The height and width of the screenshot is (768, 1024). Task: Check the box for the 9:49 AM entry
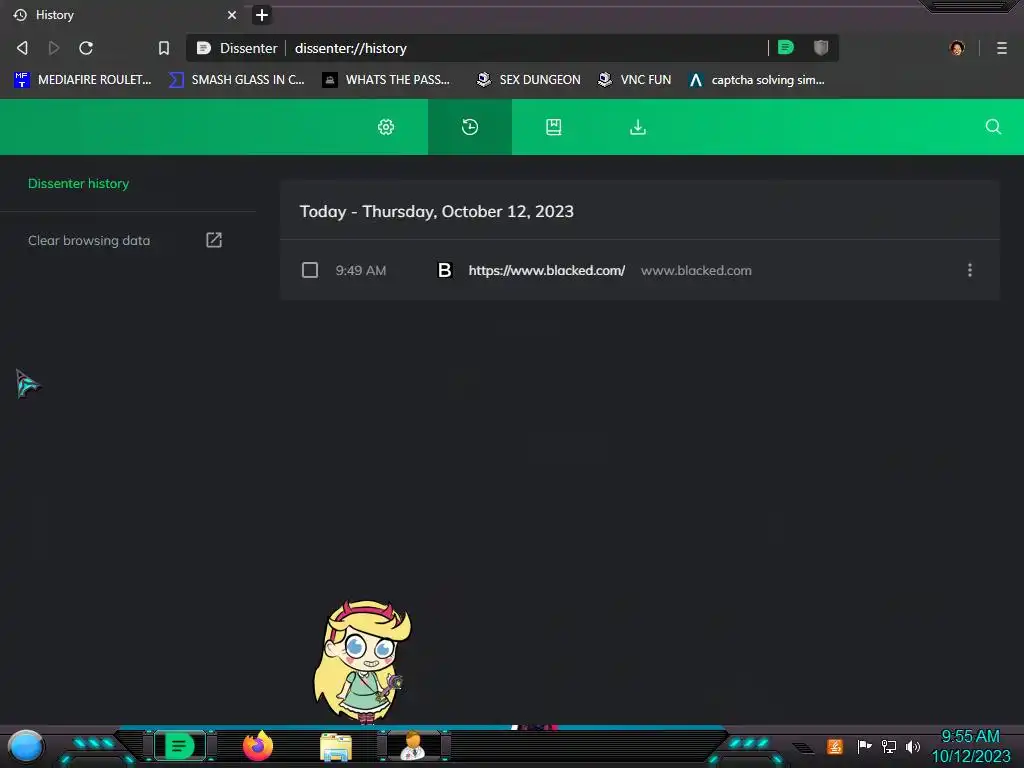click(x=310, y=270)
